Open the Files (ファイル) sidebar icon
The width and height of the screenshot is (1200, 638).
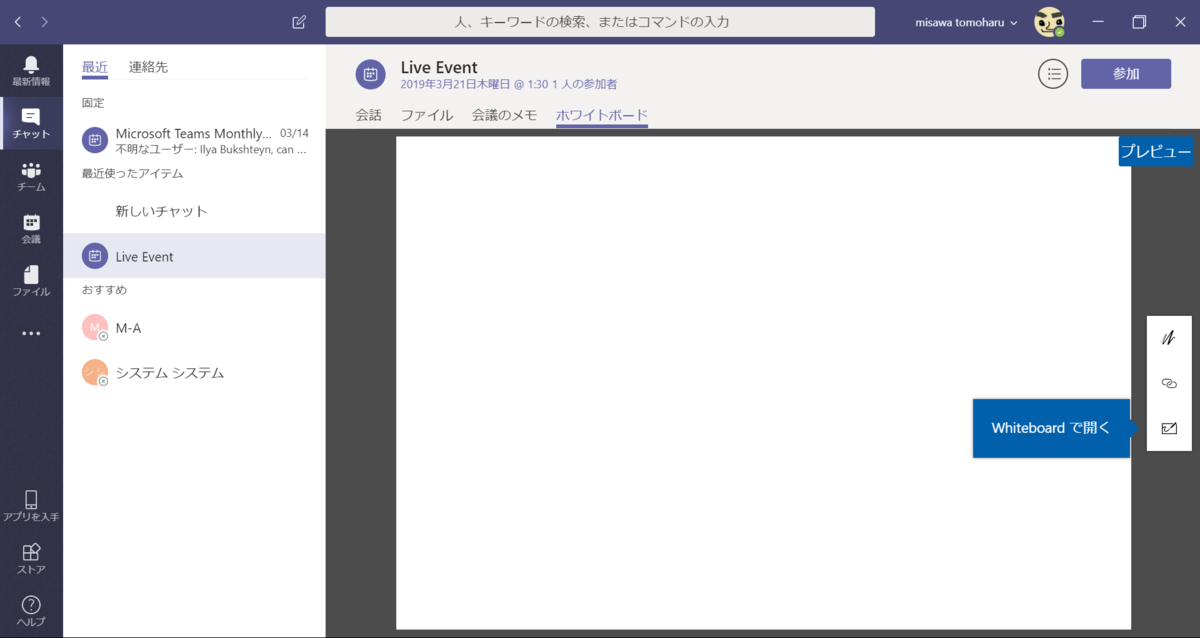(x=31, y=281)
